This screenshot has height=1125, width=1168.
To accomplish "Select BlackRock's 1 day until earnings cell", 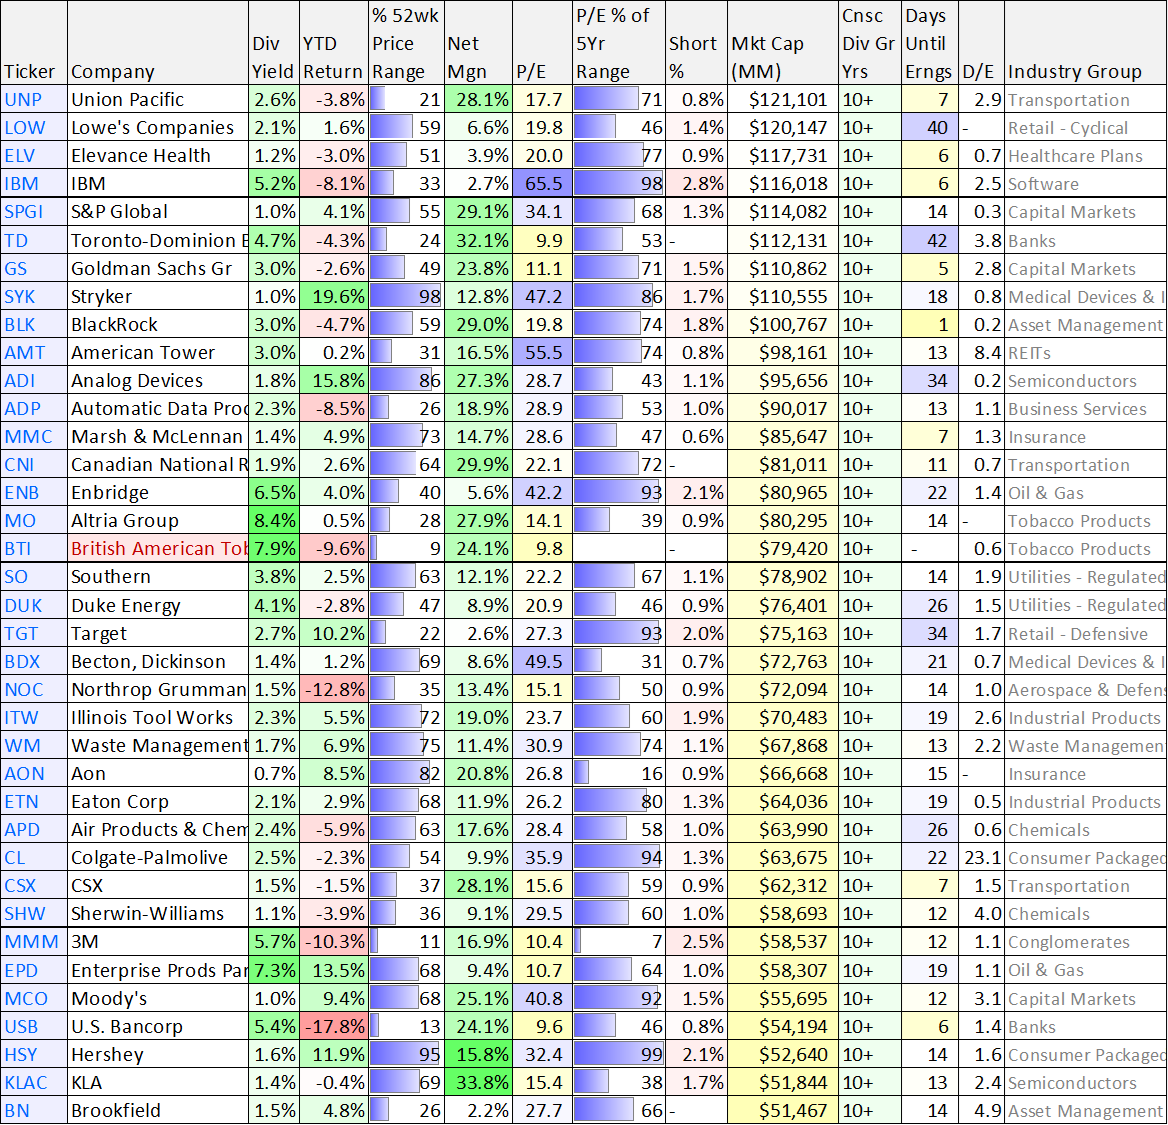I will (929, 325).
